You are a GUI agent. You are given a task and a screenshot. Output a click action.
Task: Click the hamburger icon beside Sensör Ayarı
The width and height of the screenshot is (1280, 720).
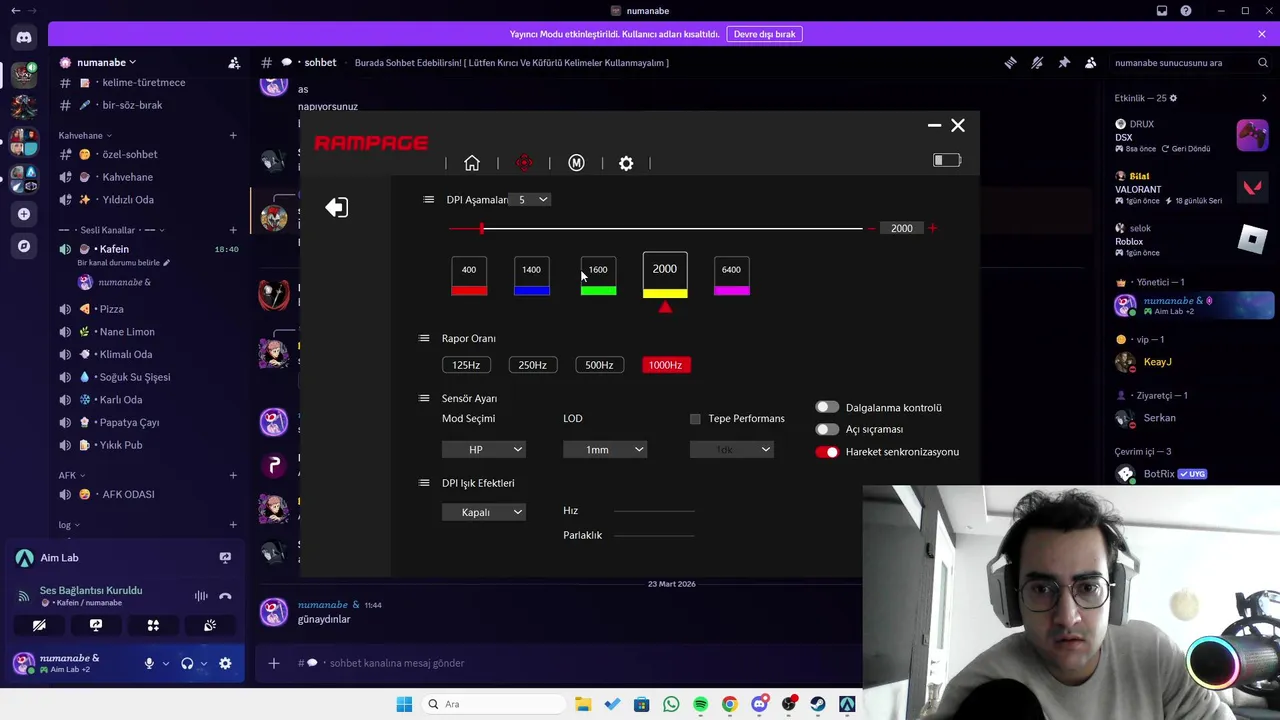[424, 398]
